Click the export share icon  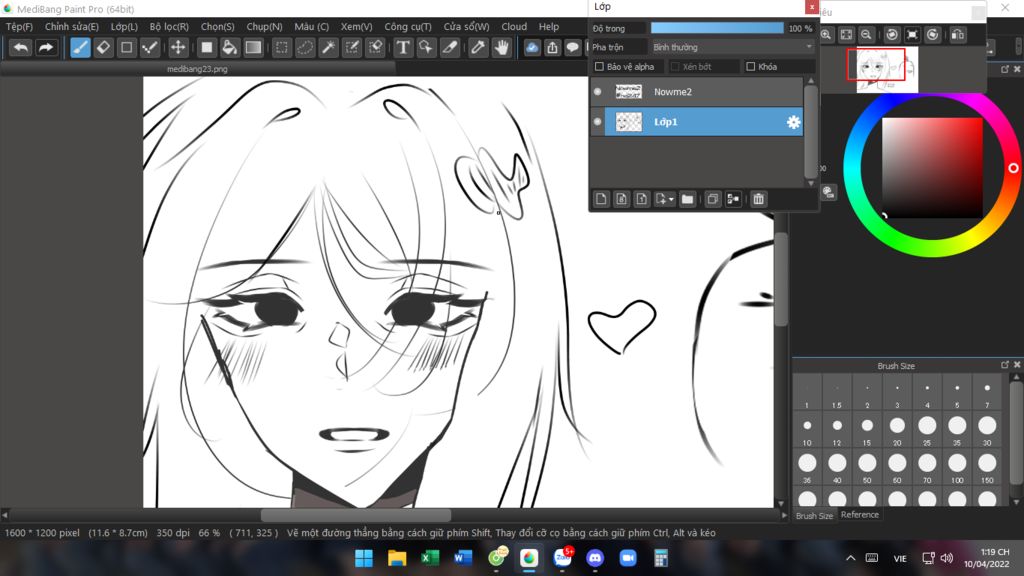pyautogui.click(x=552, y=48)
